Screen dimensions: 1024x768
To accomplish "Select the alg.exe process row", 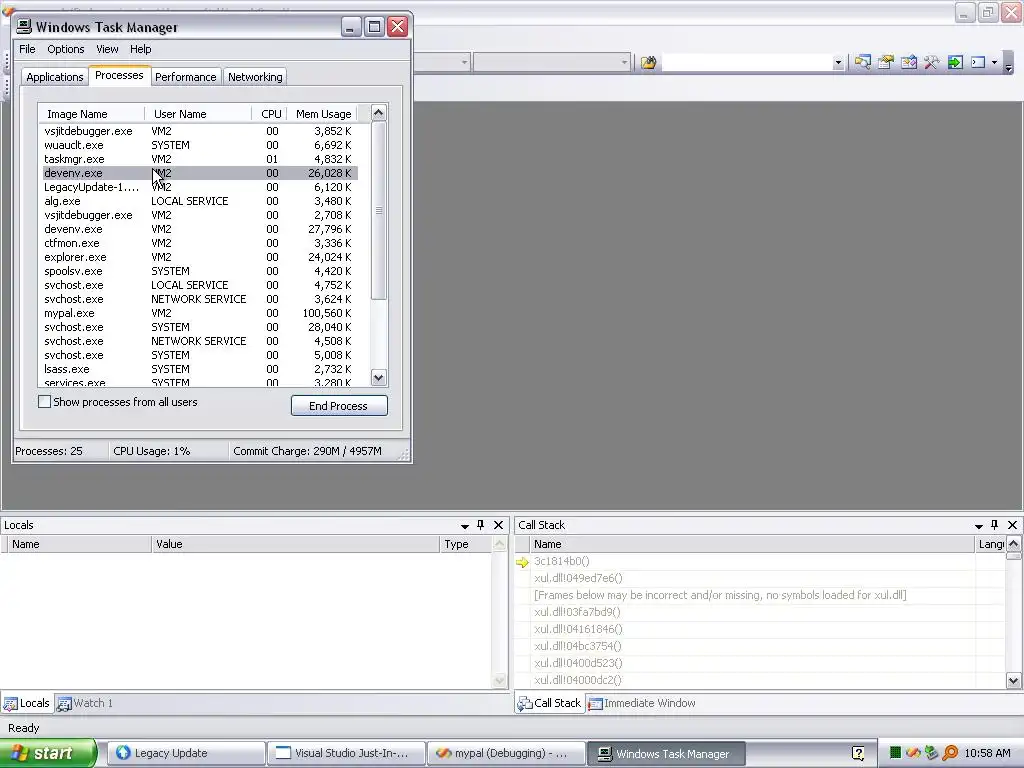I will point(200,200).
